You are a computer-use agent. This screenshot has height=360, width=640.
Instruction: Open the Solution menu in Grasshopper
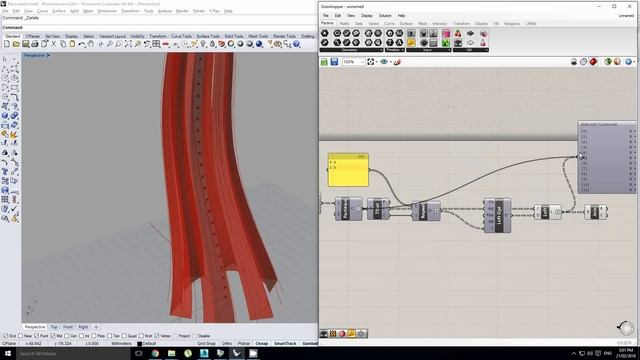point(385,16)
